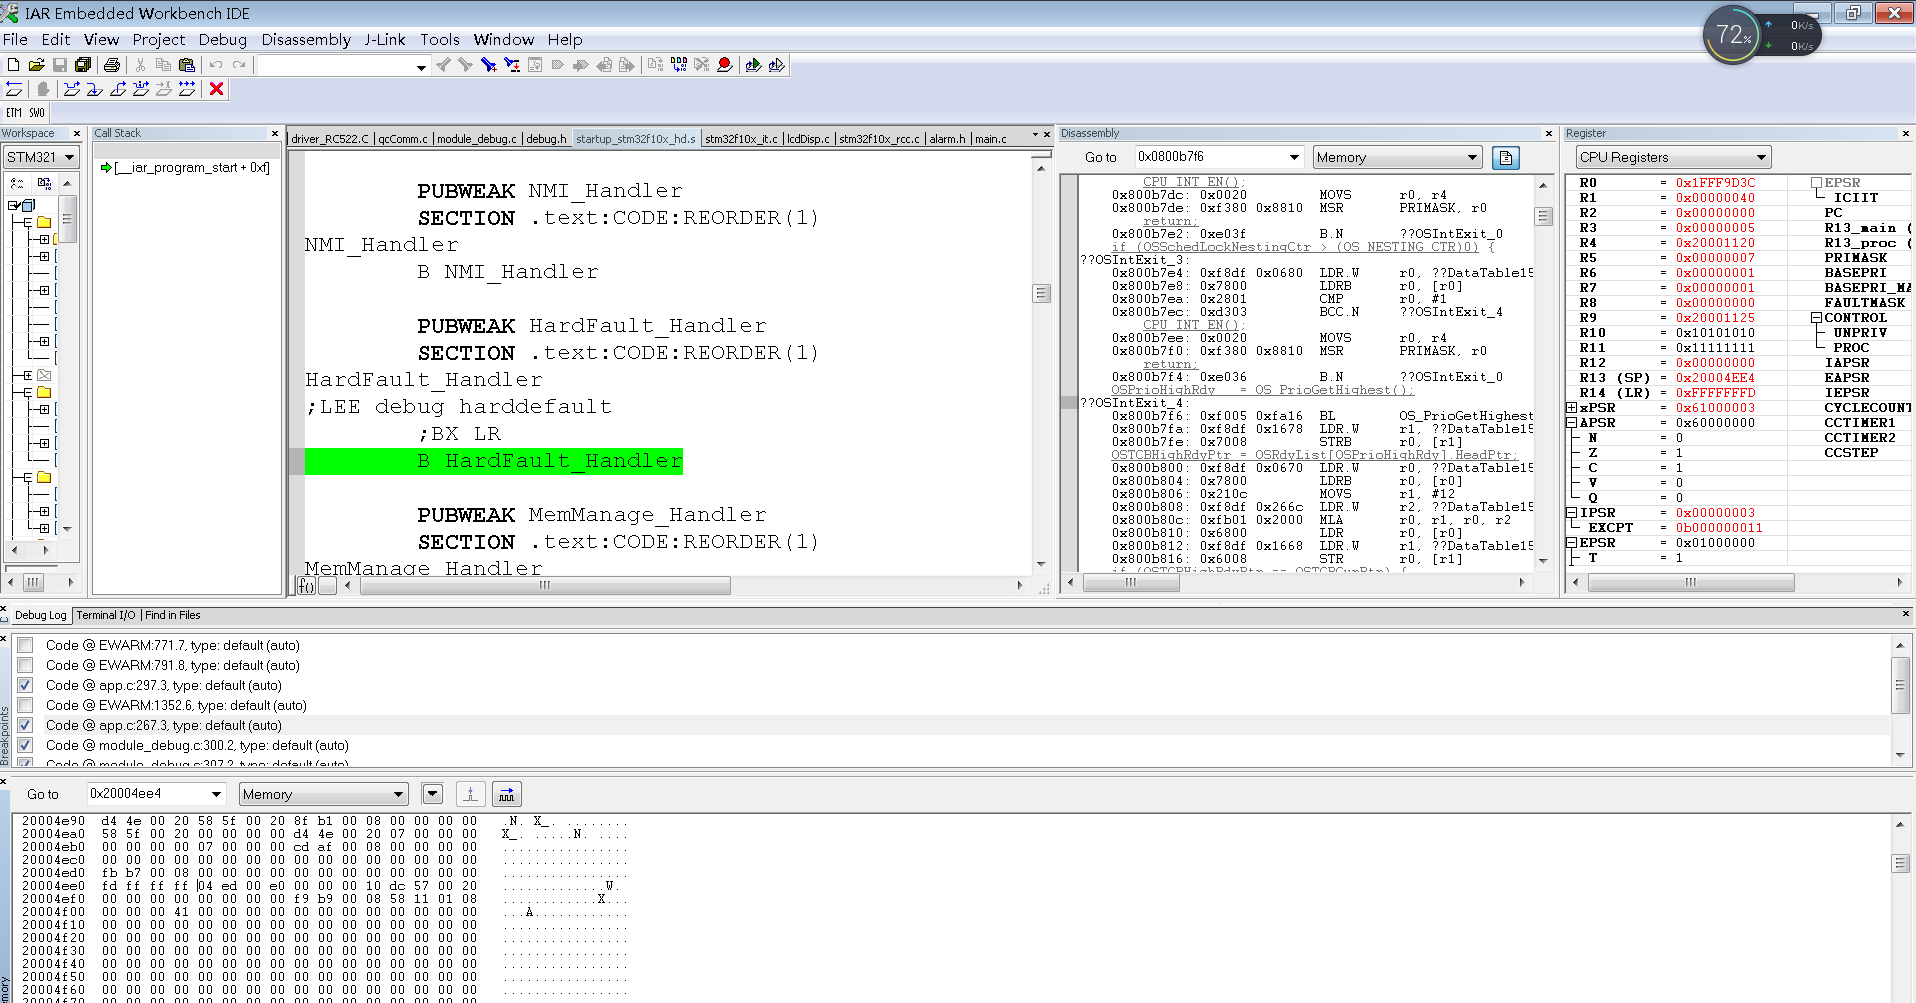Click the ETM trace toolbar button

pos(14,113)
